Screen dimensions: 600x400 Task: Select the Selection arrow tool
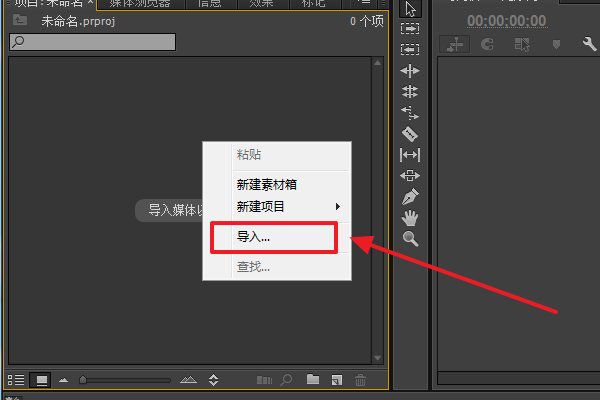click(x=410, y=8)
